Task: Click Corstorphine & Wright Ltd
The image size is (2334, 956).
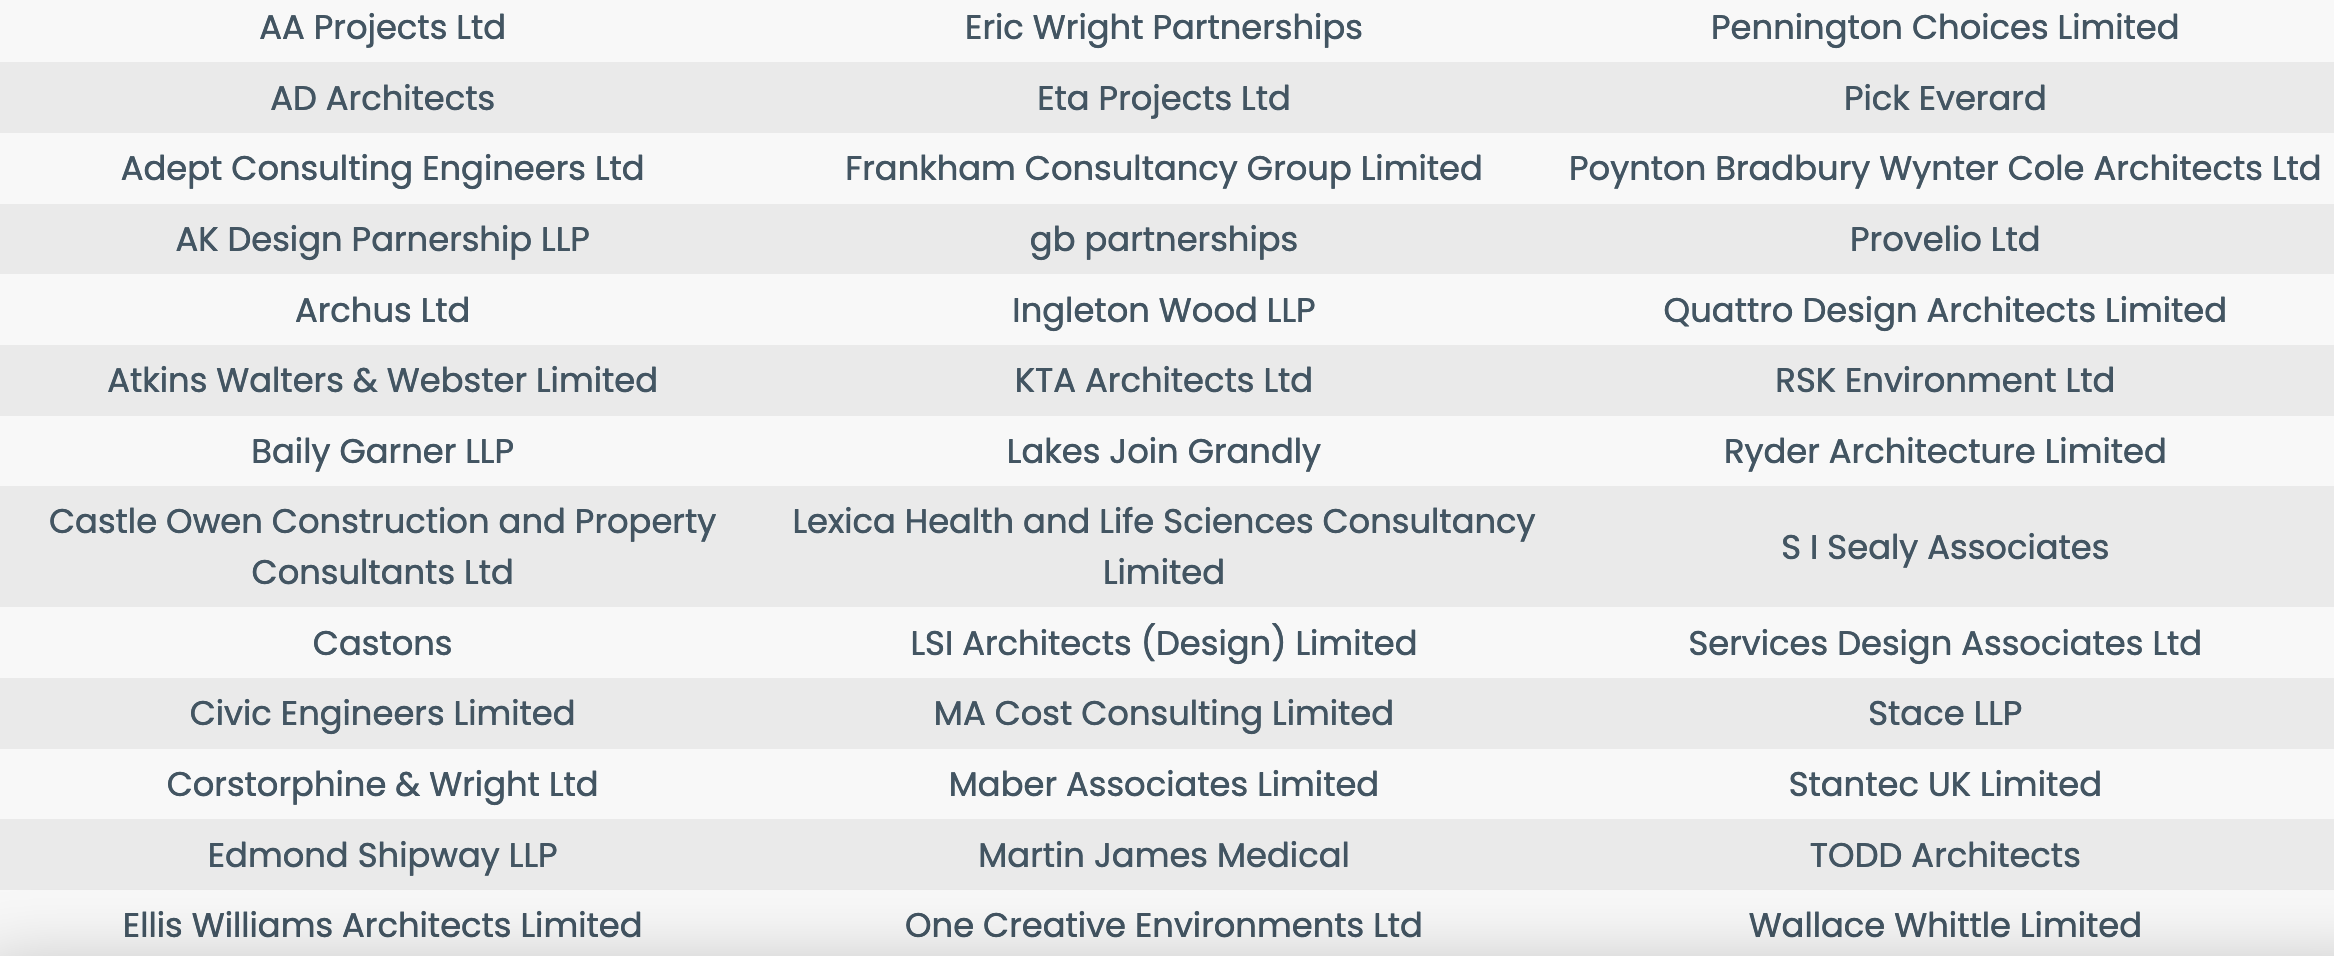Action: [382, 785]
